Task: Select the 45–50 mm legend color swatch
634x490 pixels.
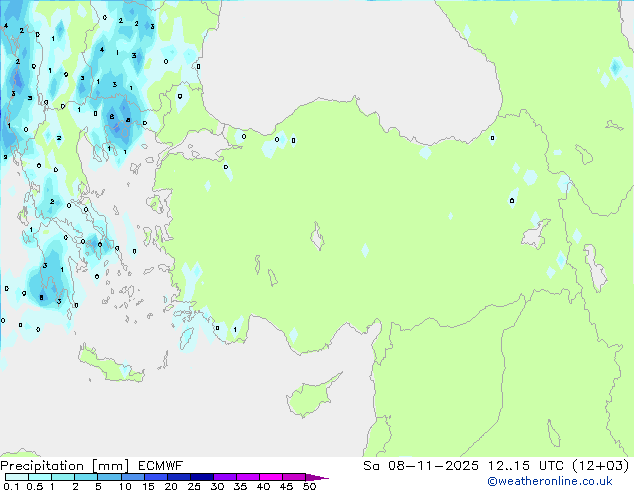Action: [294, 477]
